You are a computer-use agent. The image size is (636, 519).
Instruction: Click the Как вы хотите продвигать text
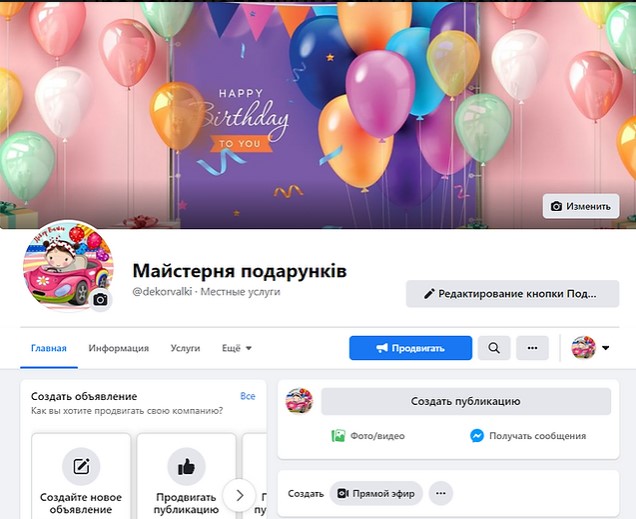click(127, 411)
